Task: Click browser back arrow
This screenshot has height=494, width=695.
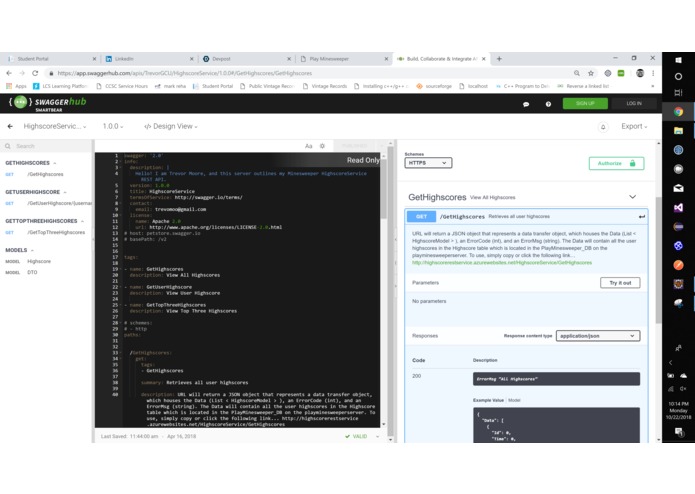Action: point(9,73)
